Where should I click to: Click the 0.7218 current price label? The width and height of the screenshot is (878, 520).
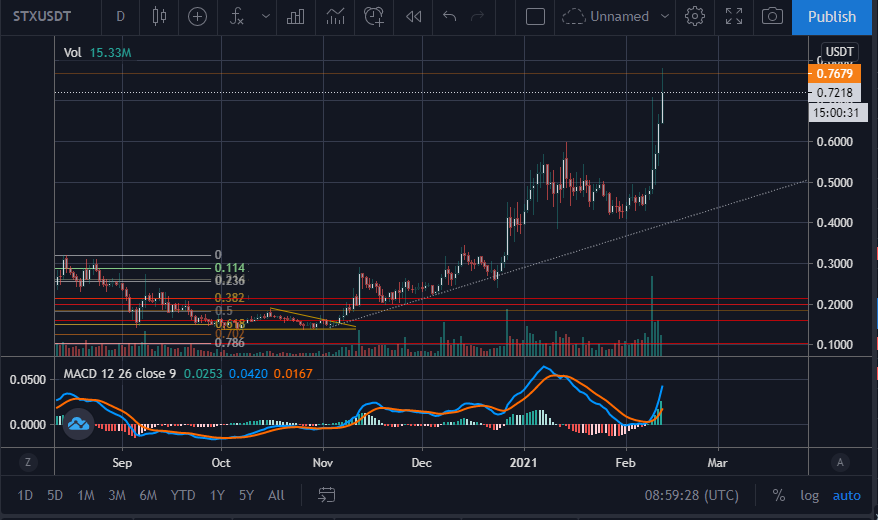click(834, 92)
